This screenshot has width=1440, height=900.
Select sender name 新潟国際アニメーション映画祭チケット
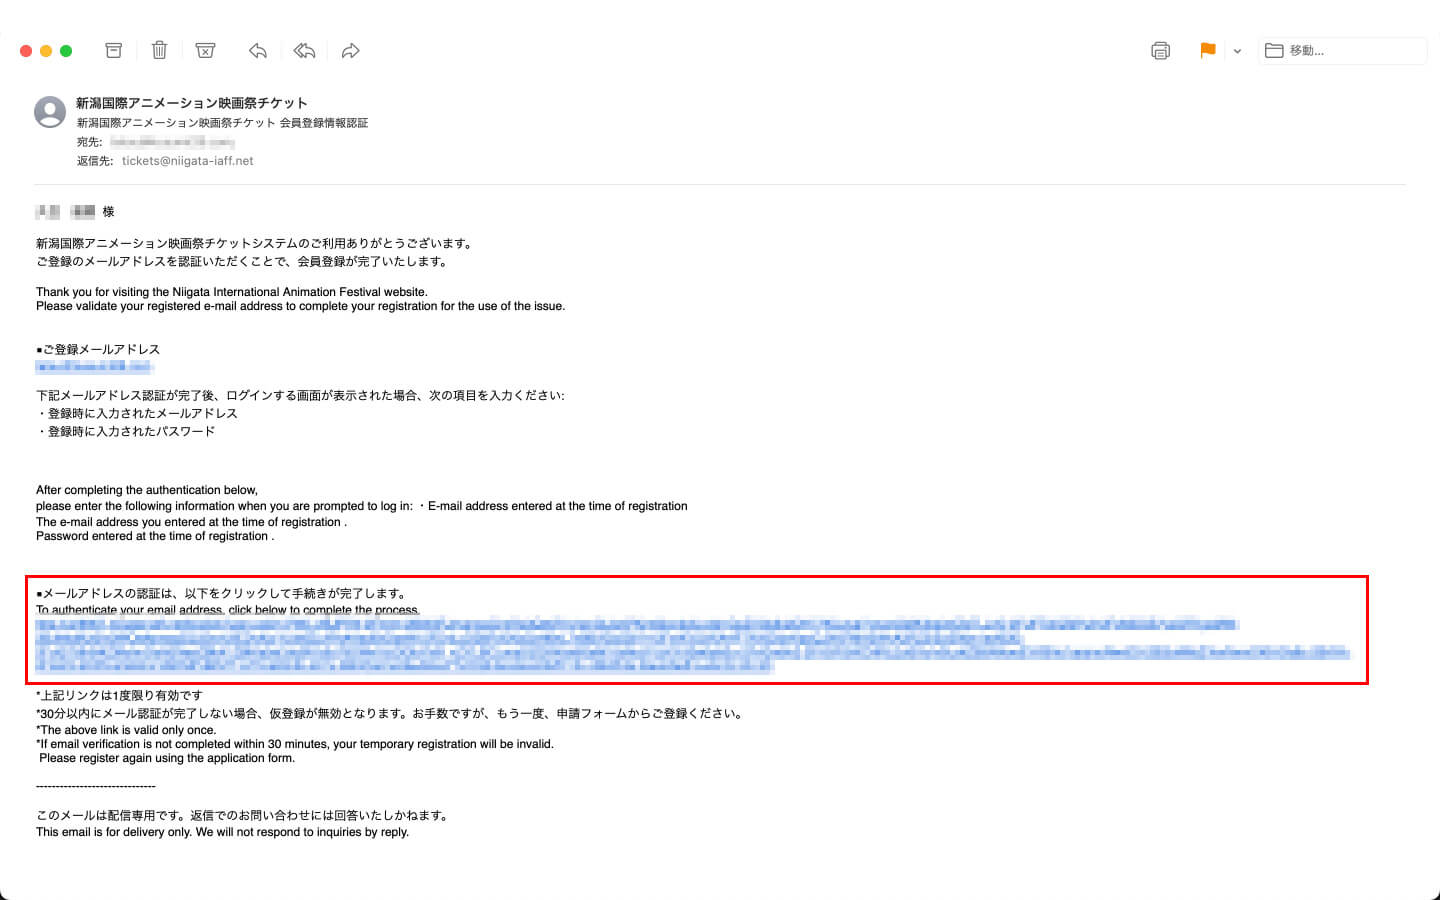pyautogui.click(x=192, y=103)
